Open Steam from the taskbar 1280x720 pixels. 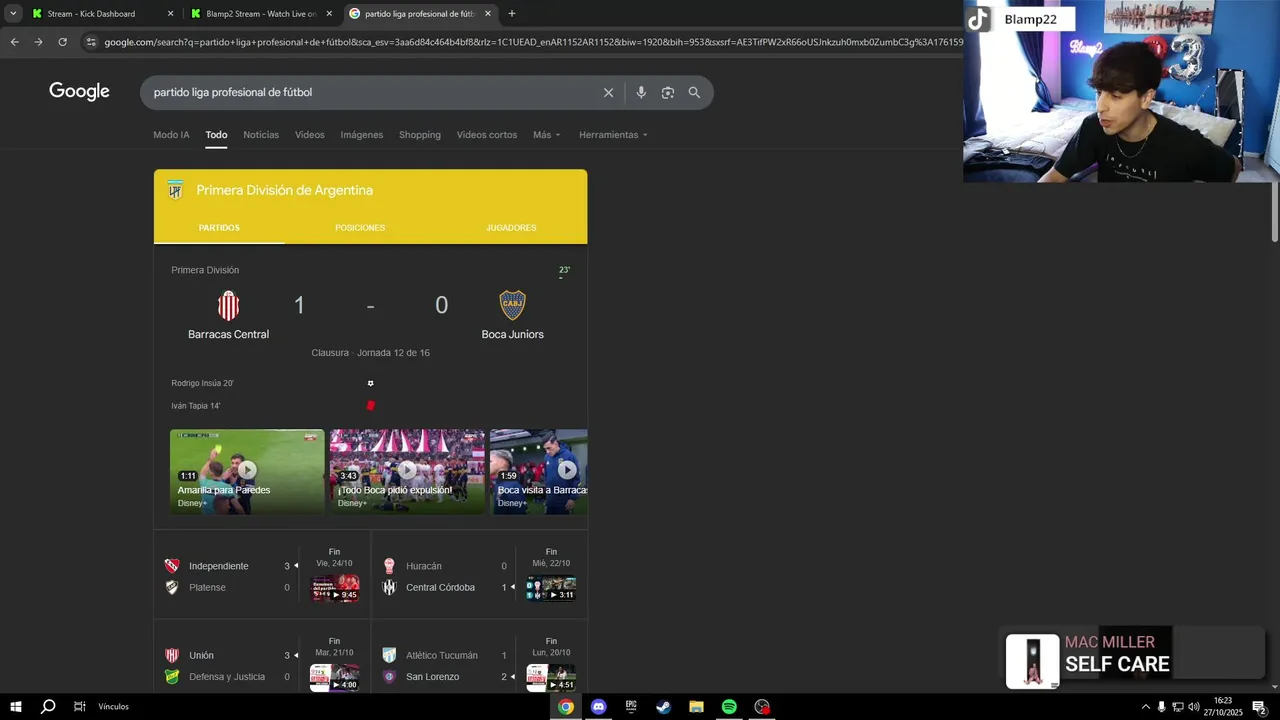[663, 707]
